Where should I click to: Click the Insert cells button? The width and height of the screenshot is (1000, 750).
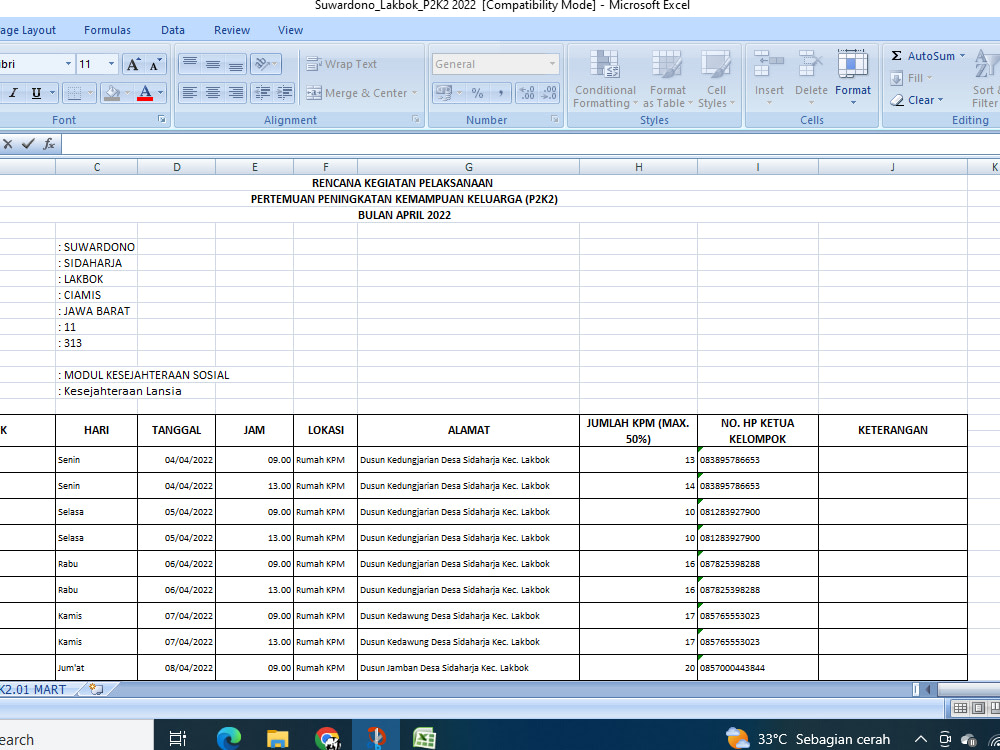768,79
